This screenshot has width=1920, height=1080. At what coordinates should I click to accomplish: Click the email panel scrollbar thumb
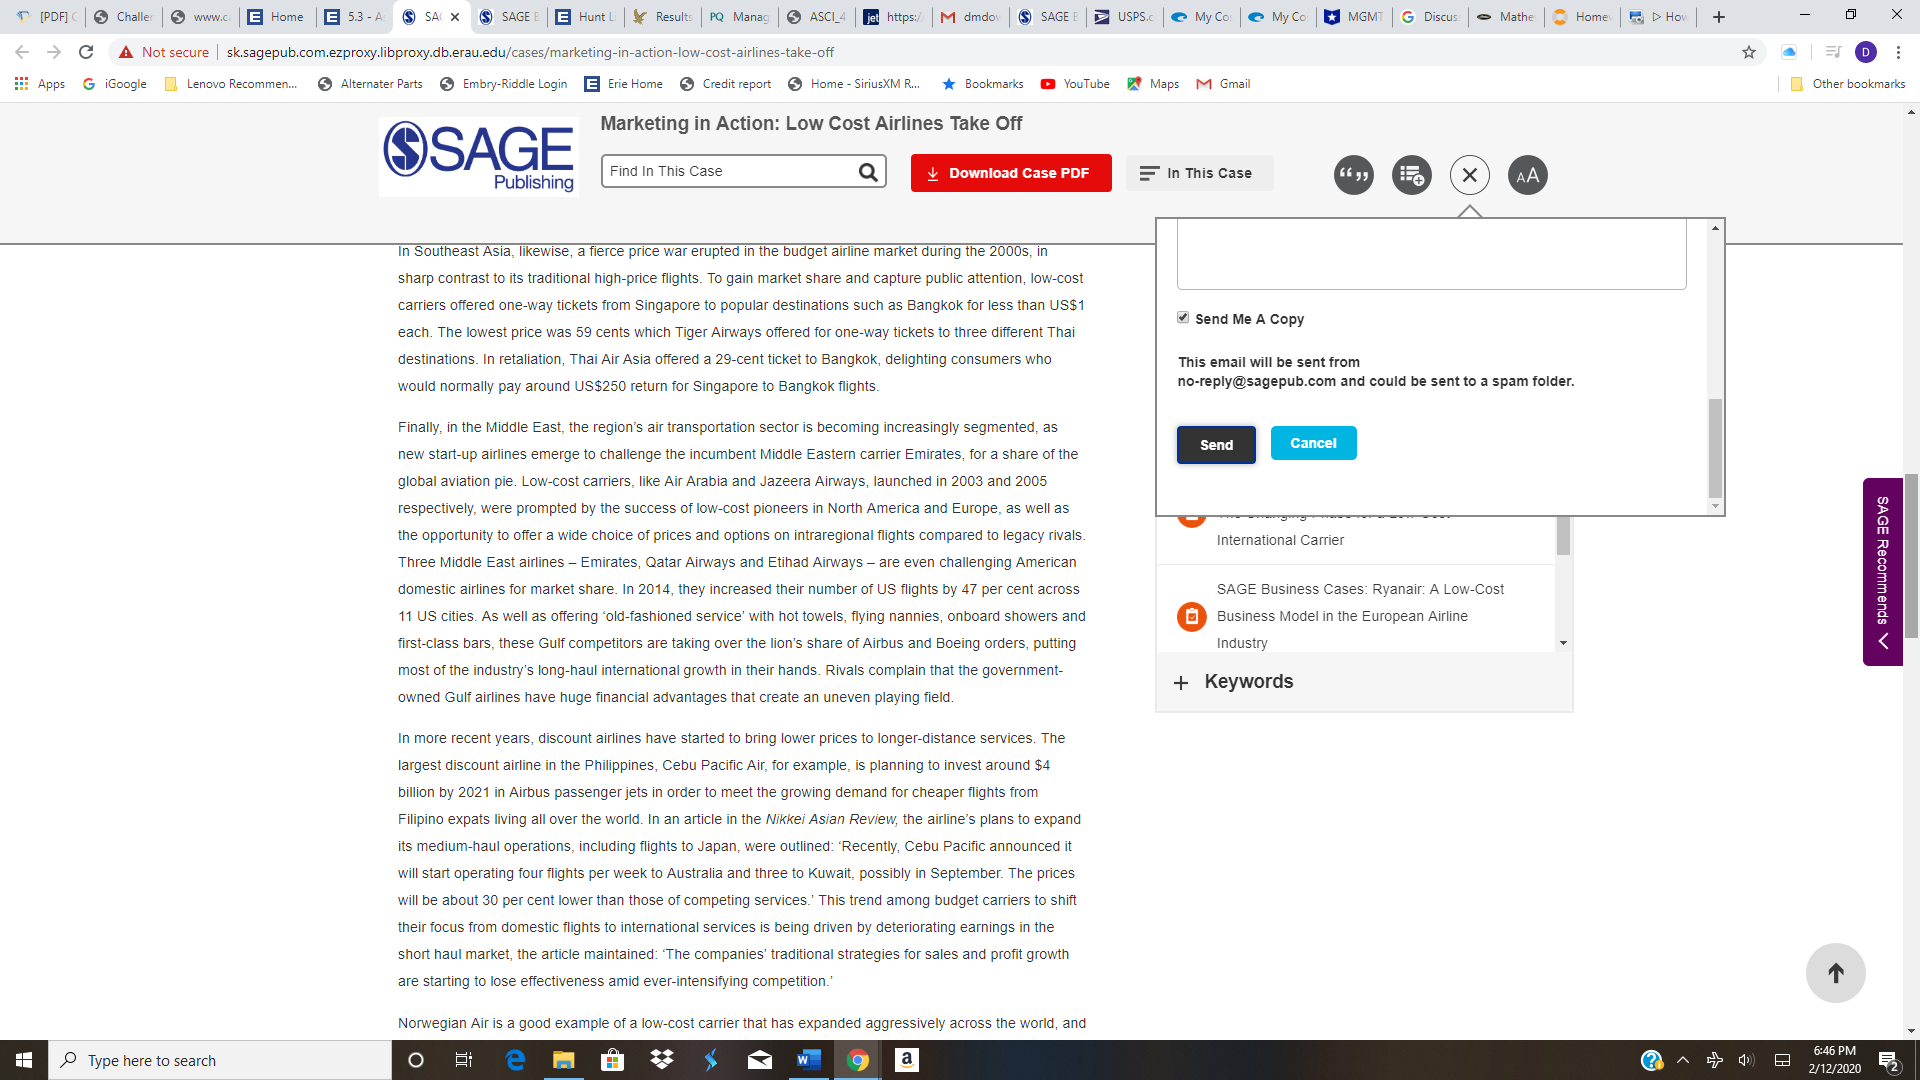point(1715,448)
